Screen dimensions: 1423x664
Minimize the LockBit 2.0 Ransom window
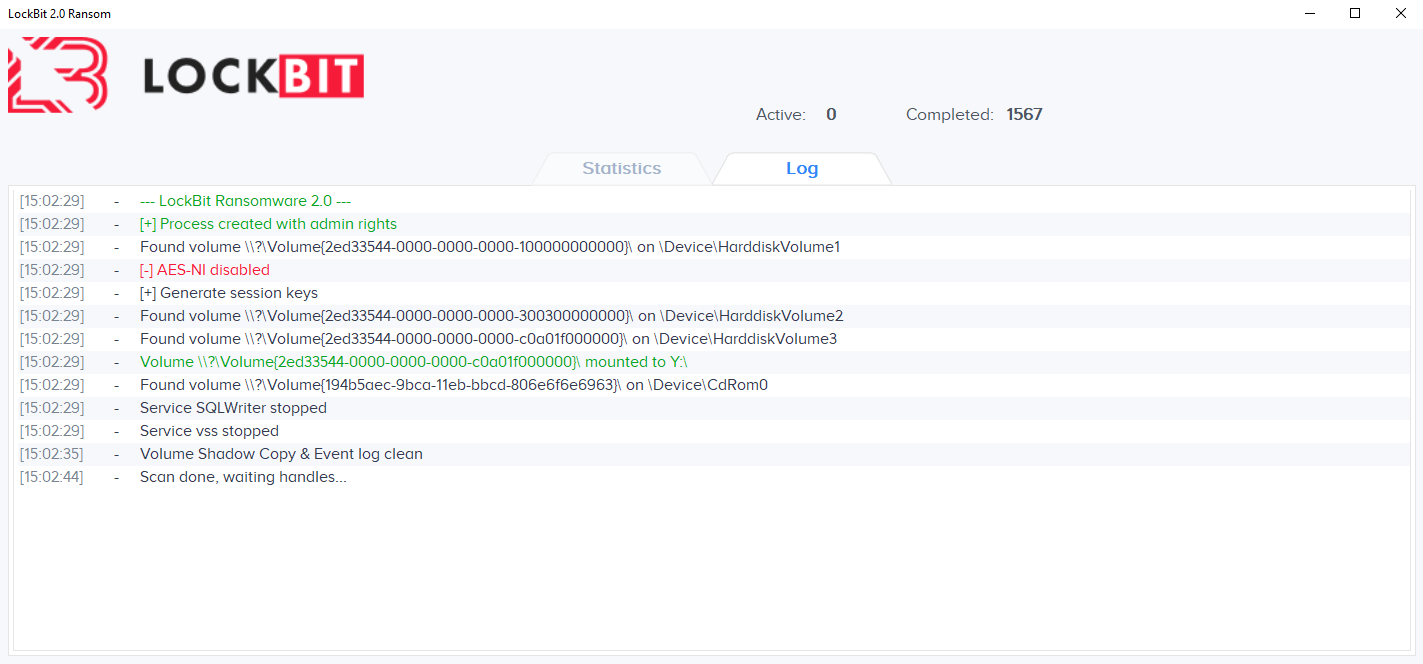click(1309, 13)
